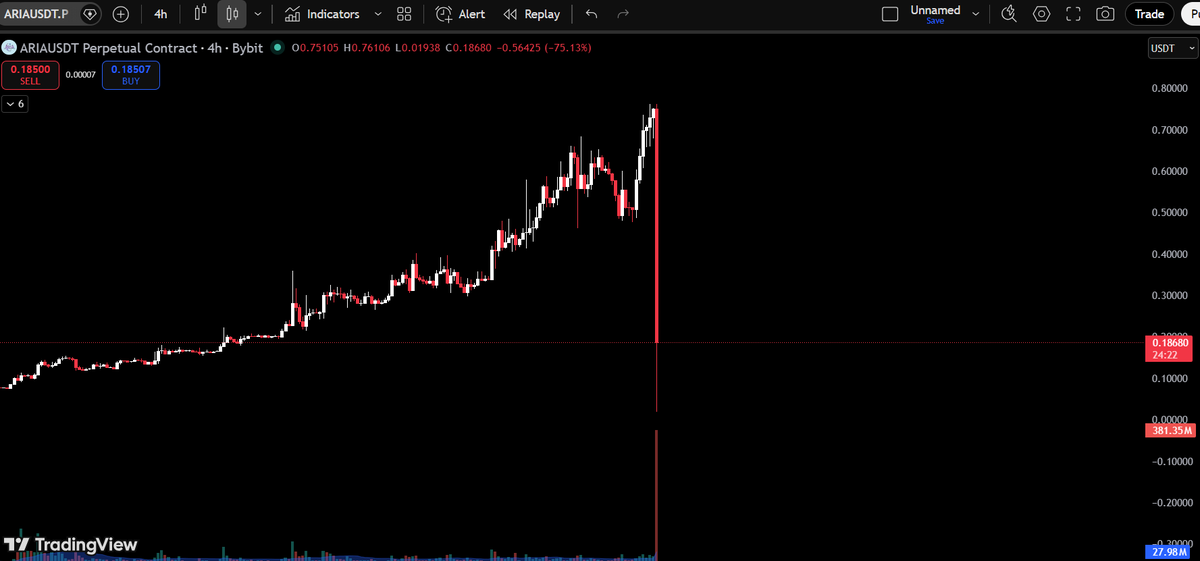
Task: Click the 0.18680 current price label
Action: (1170, 343)
